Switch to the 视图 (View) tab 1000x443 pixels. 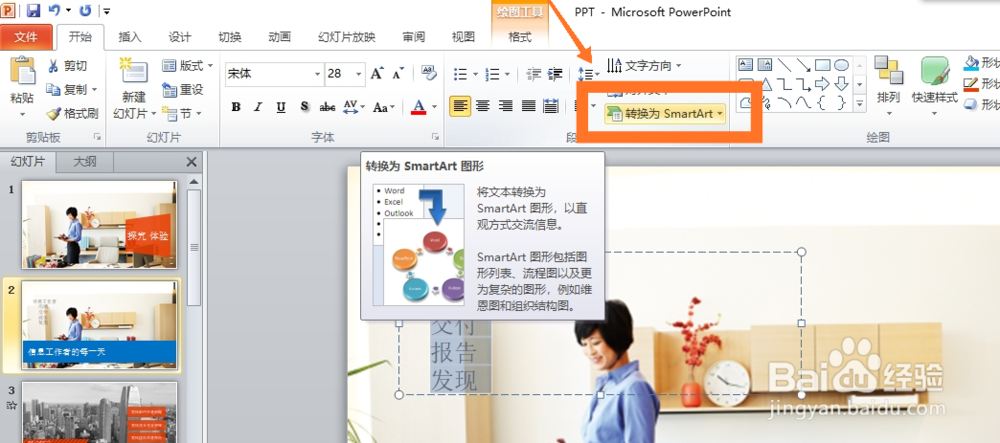(x=463, y=37)
